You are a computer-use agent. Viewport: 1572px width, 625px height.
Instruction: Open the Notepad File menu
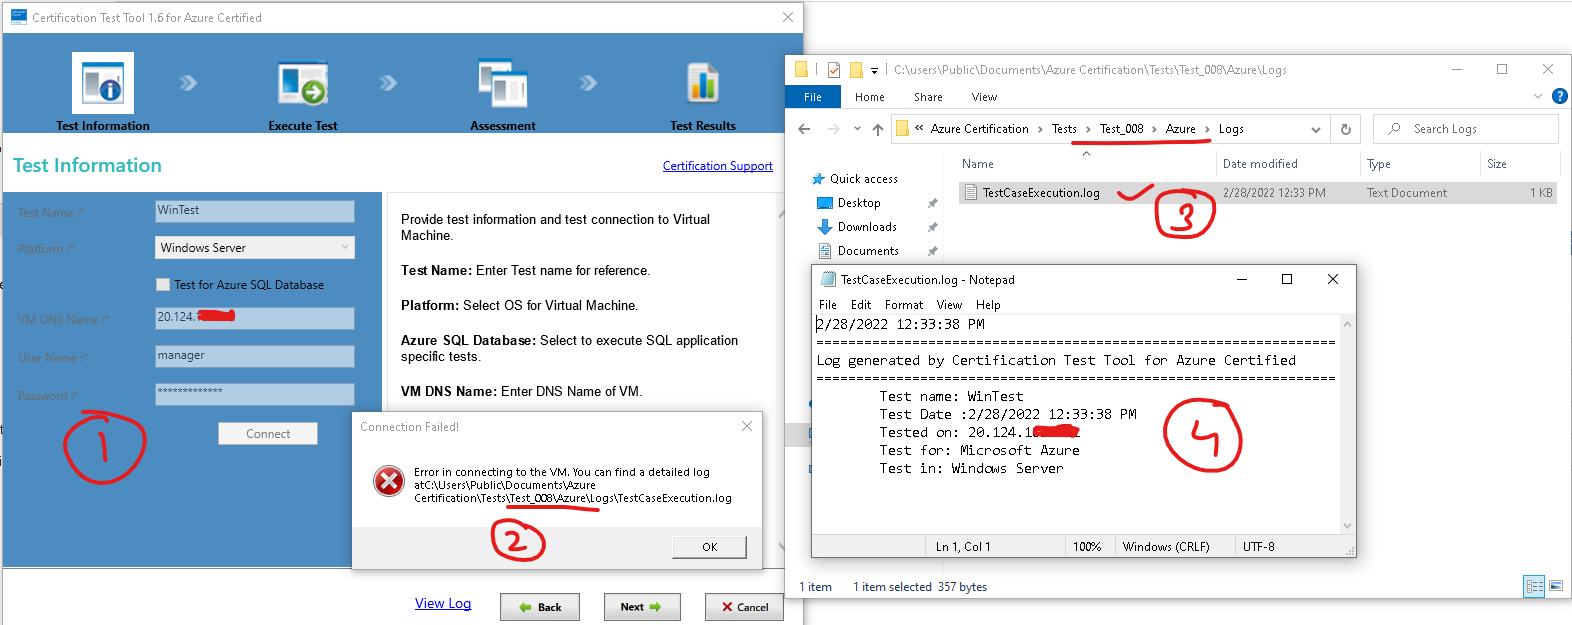tap(828, 305)
